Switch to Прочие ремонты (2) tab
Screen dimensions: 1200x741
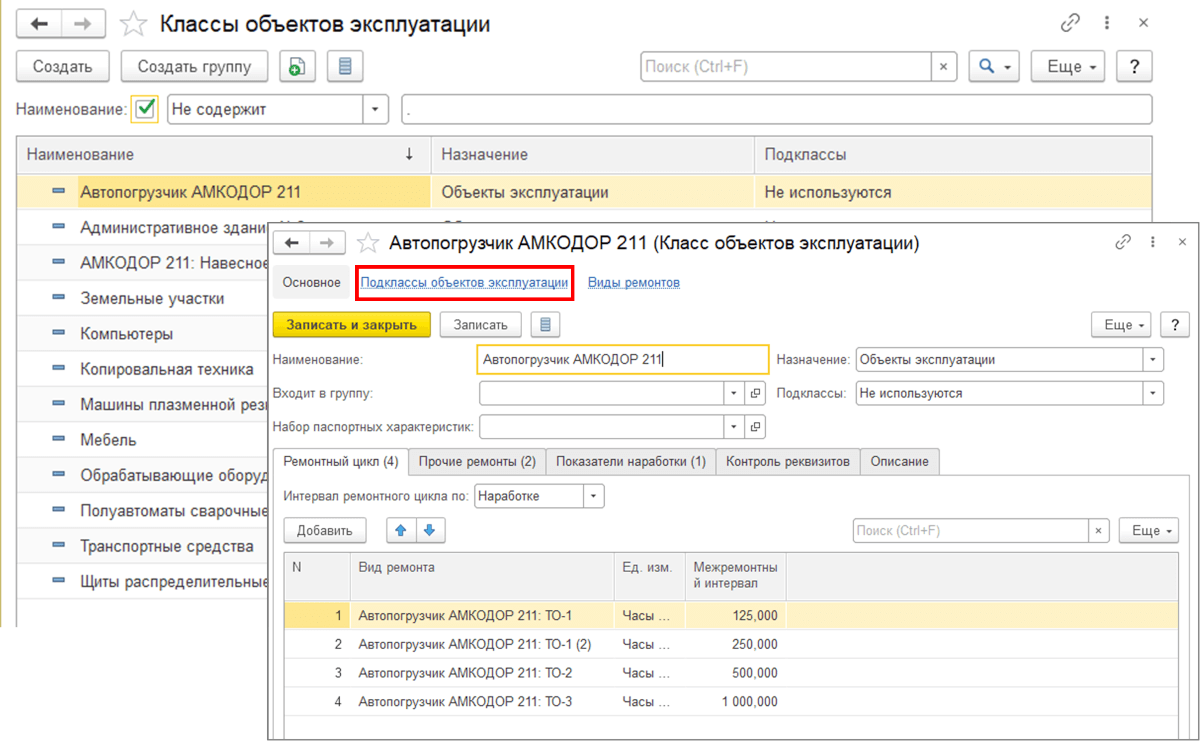477,462
